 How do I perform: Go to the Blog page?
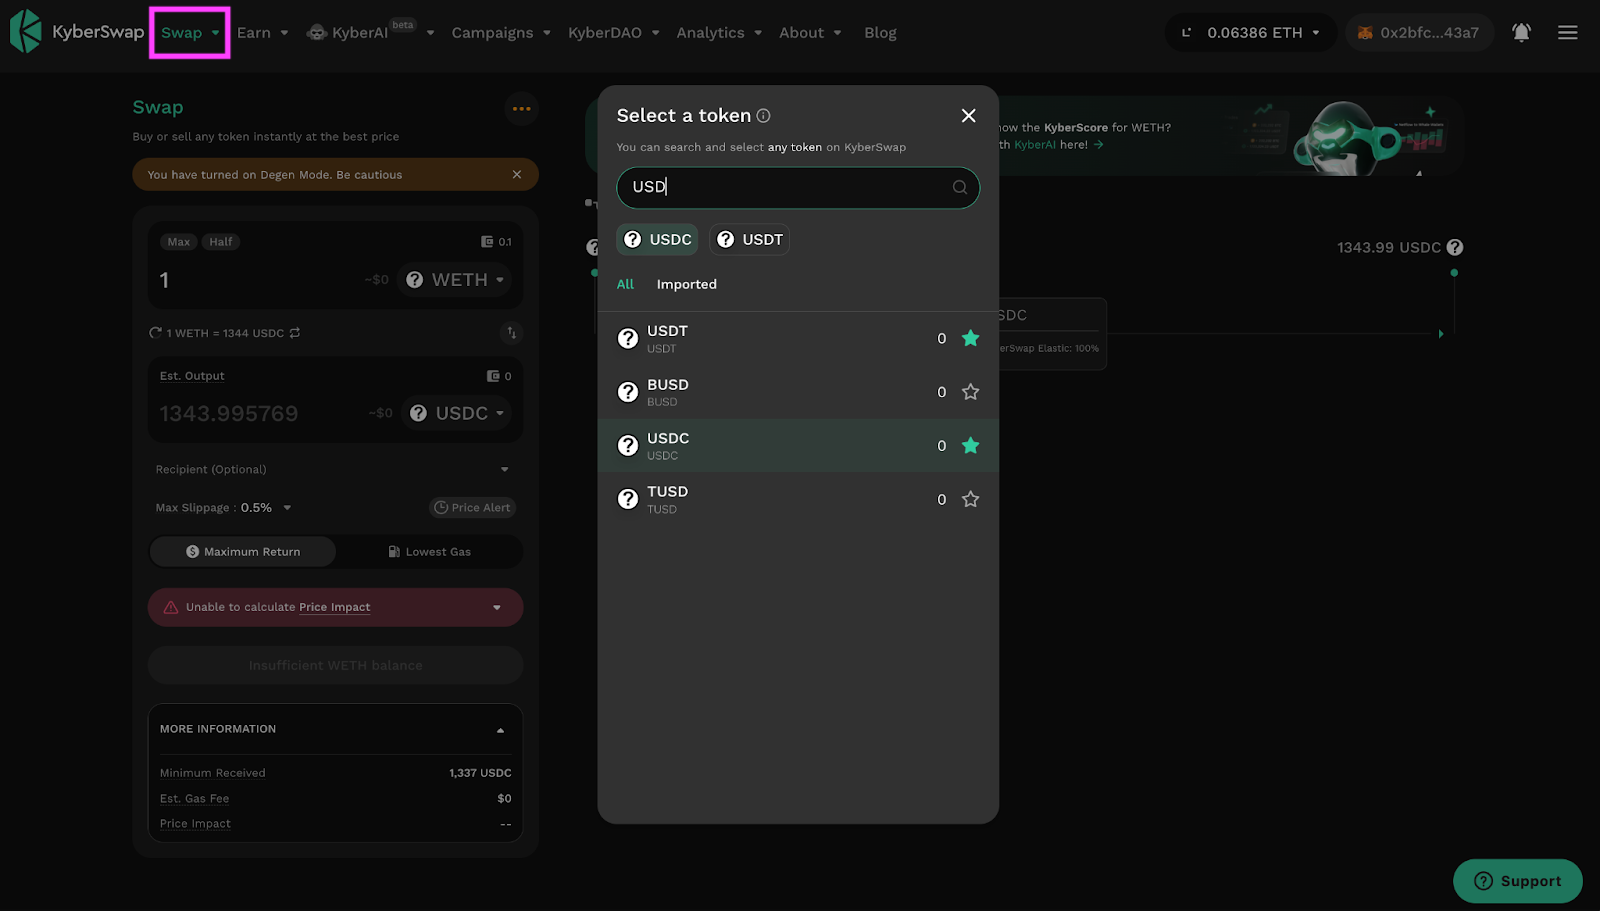pos(880,33)
